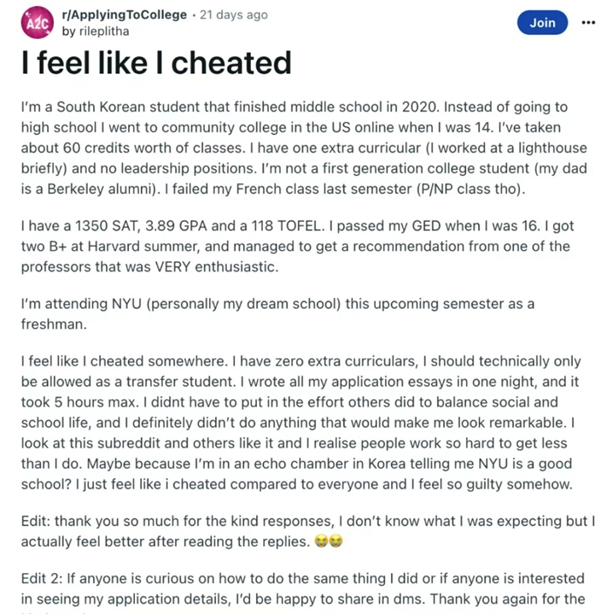The width and height of the screenshot is (607, 614).
Task: Click the paragraph about attending NYU
Action: pyautogui.click(x=278, y=314)
